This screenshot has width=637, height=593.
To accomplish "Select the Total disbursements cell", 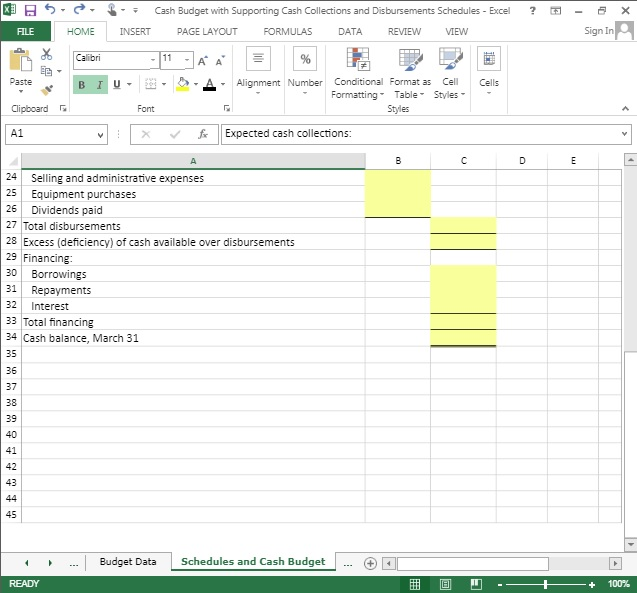I will [x=193, y=226].
